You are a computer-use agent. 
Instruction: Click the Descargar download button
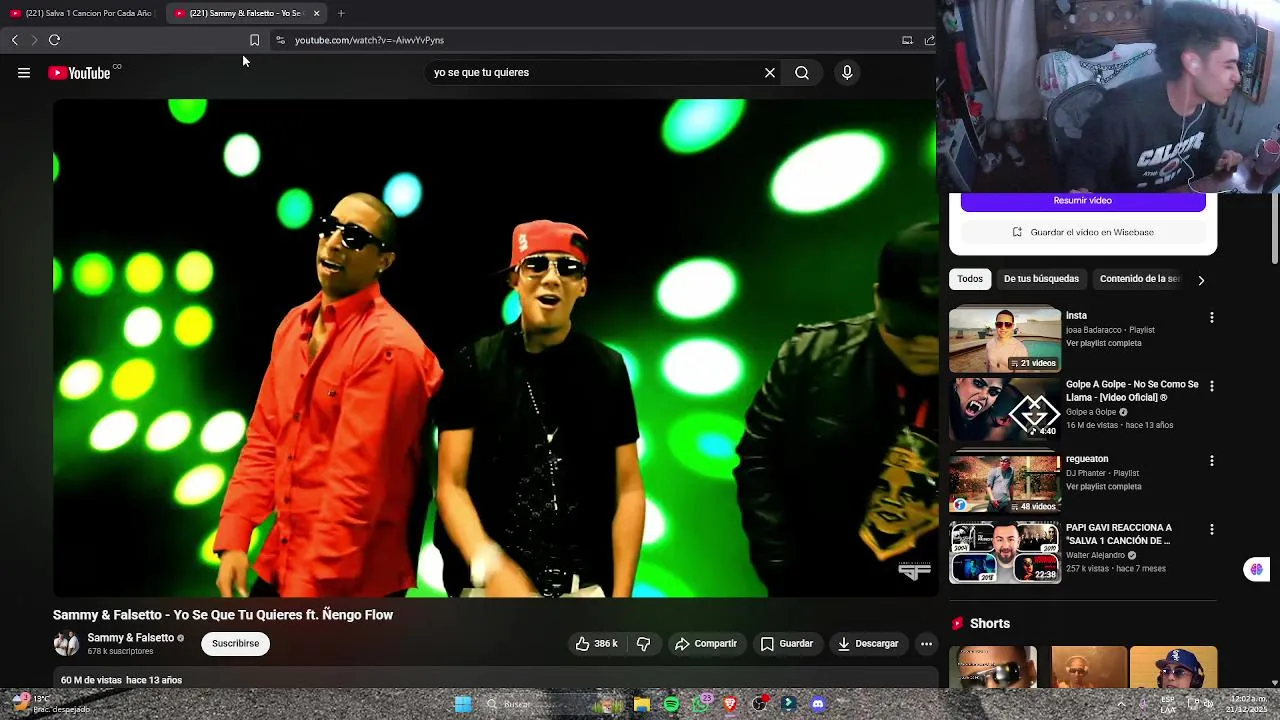(x=868, y=644)
